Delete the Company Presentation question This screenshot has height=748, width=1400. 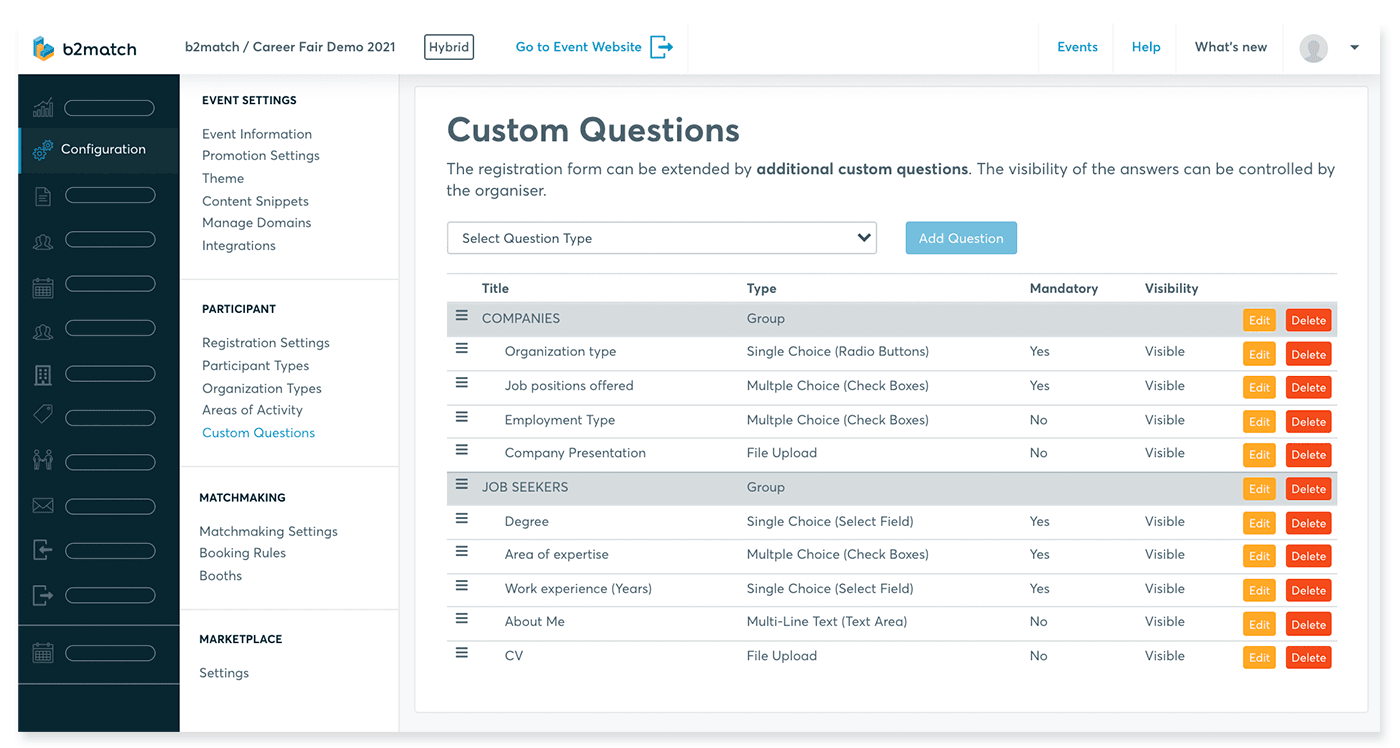tap(1308, 455)
